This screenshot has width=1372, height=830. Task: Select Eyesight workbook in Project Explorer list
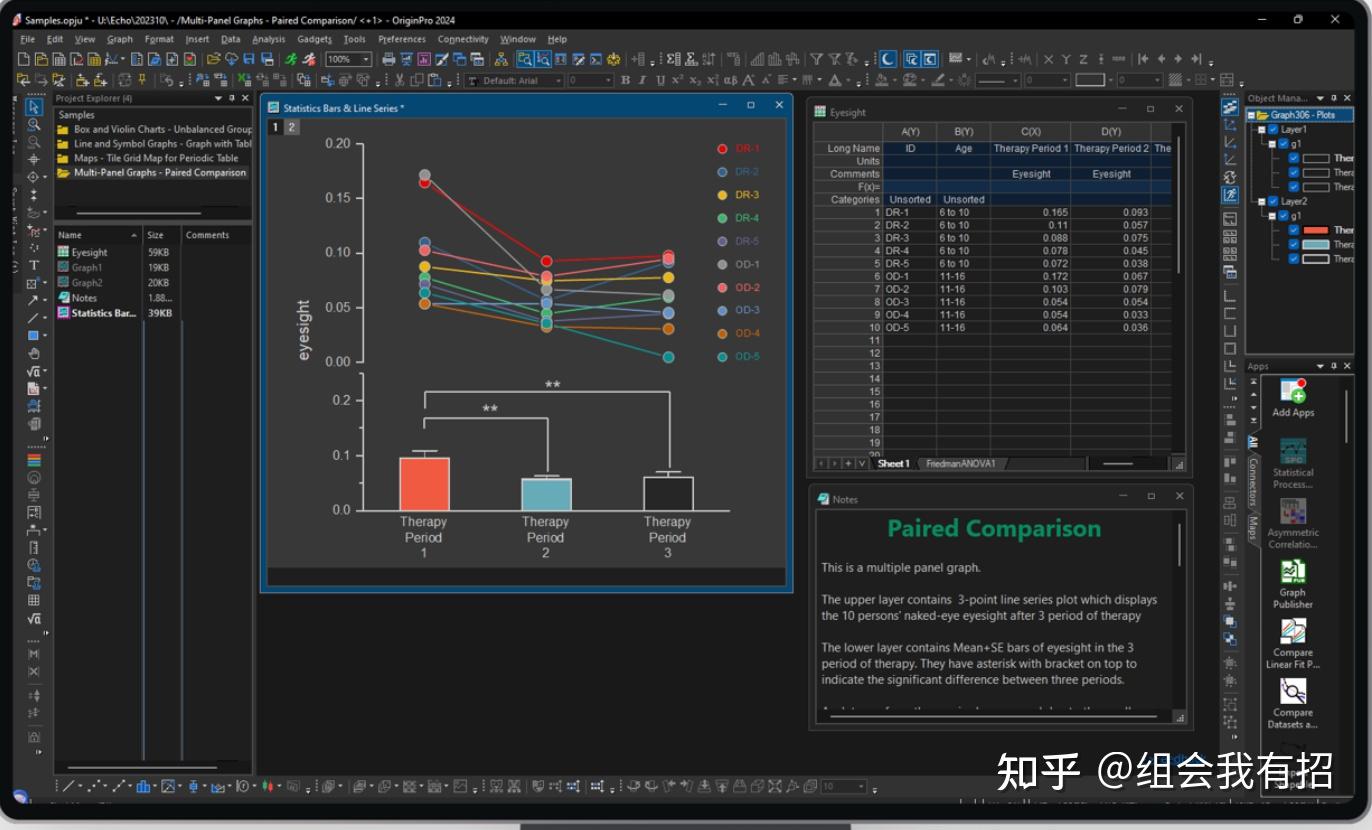[90, 253]
